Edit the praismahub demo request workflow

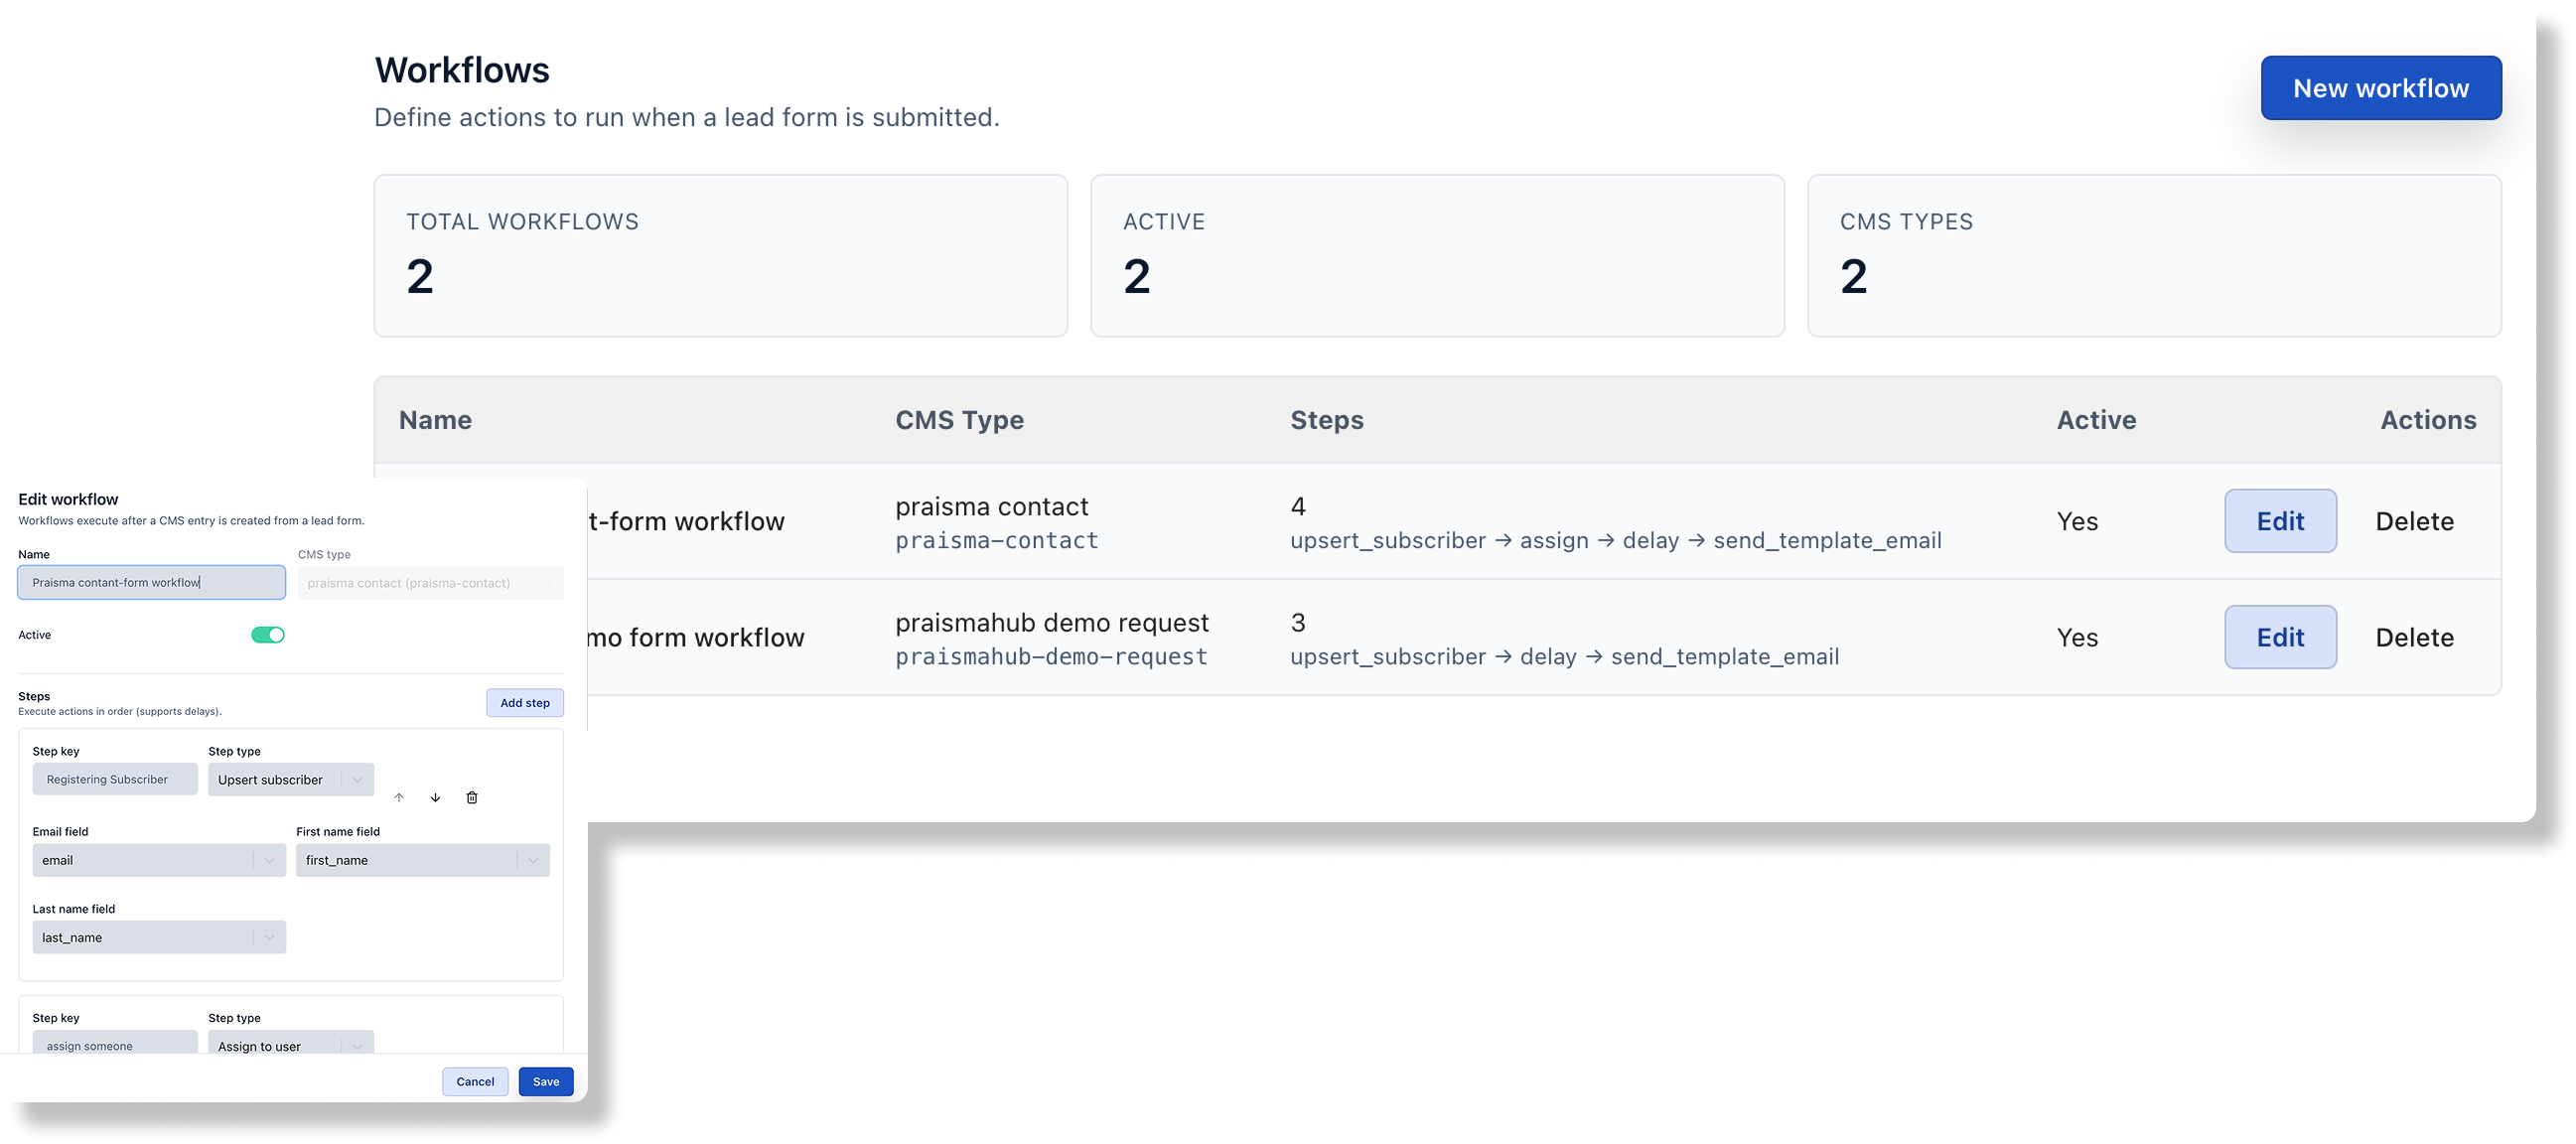point(2280,637)
